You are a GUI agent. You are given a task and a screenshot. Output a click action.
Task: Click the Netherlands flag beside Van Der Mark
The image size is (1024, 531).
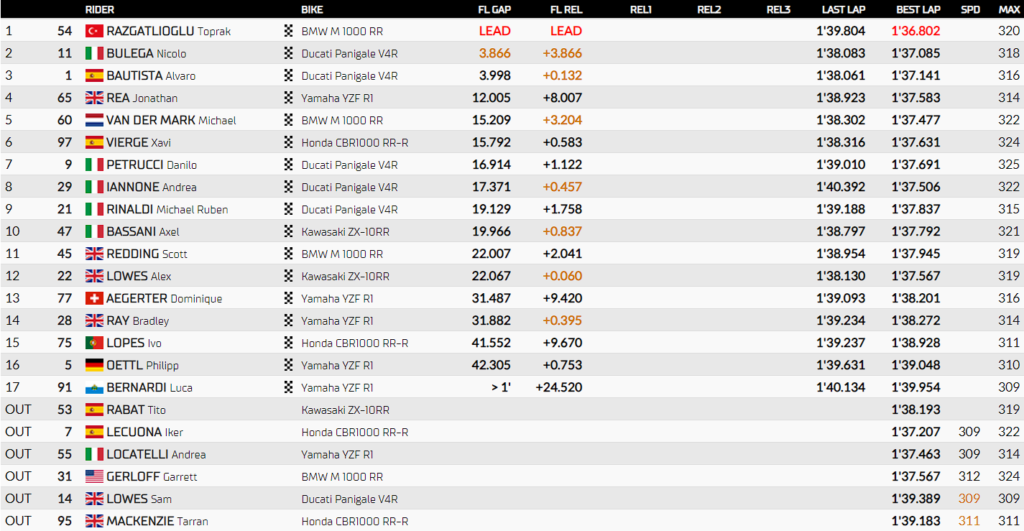[x=95, y=120]
